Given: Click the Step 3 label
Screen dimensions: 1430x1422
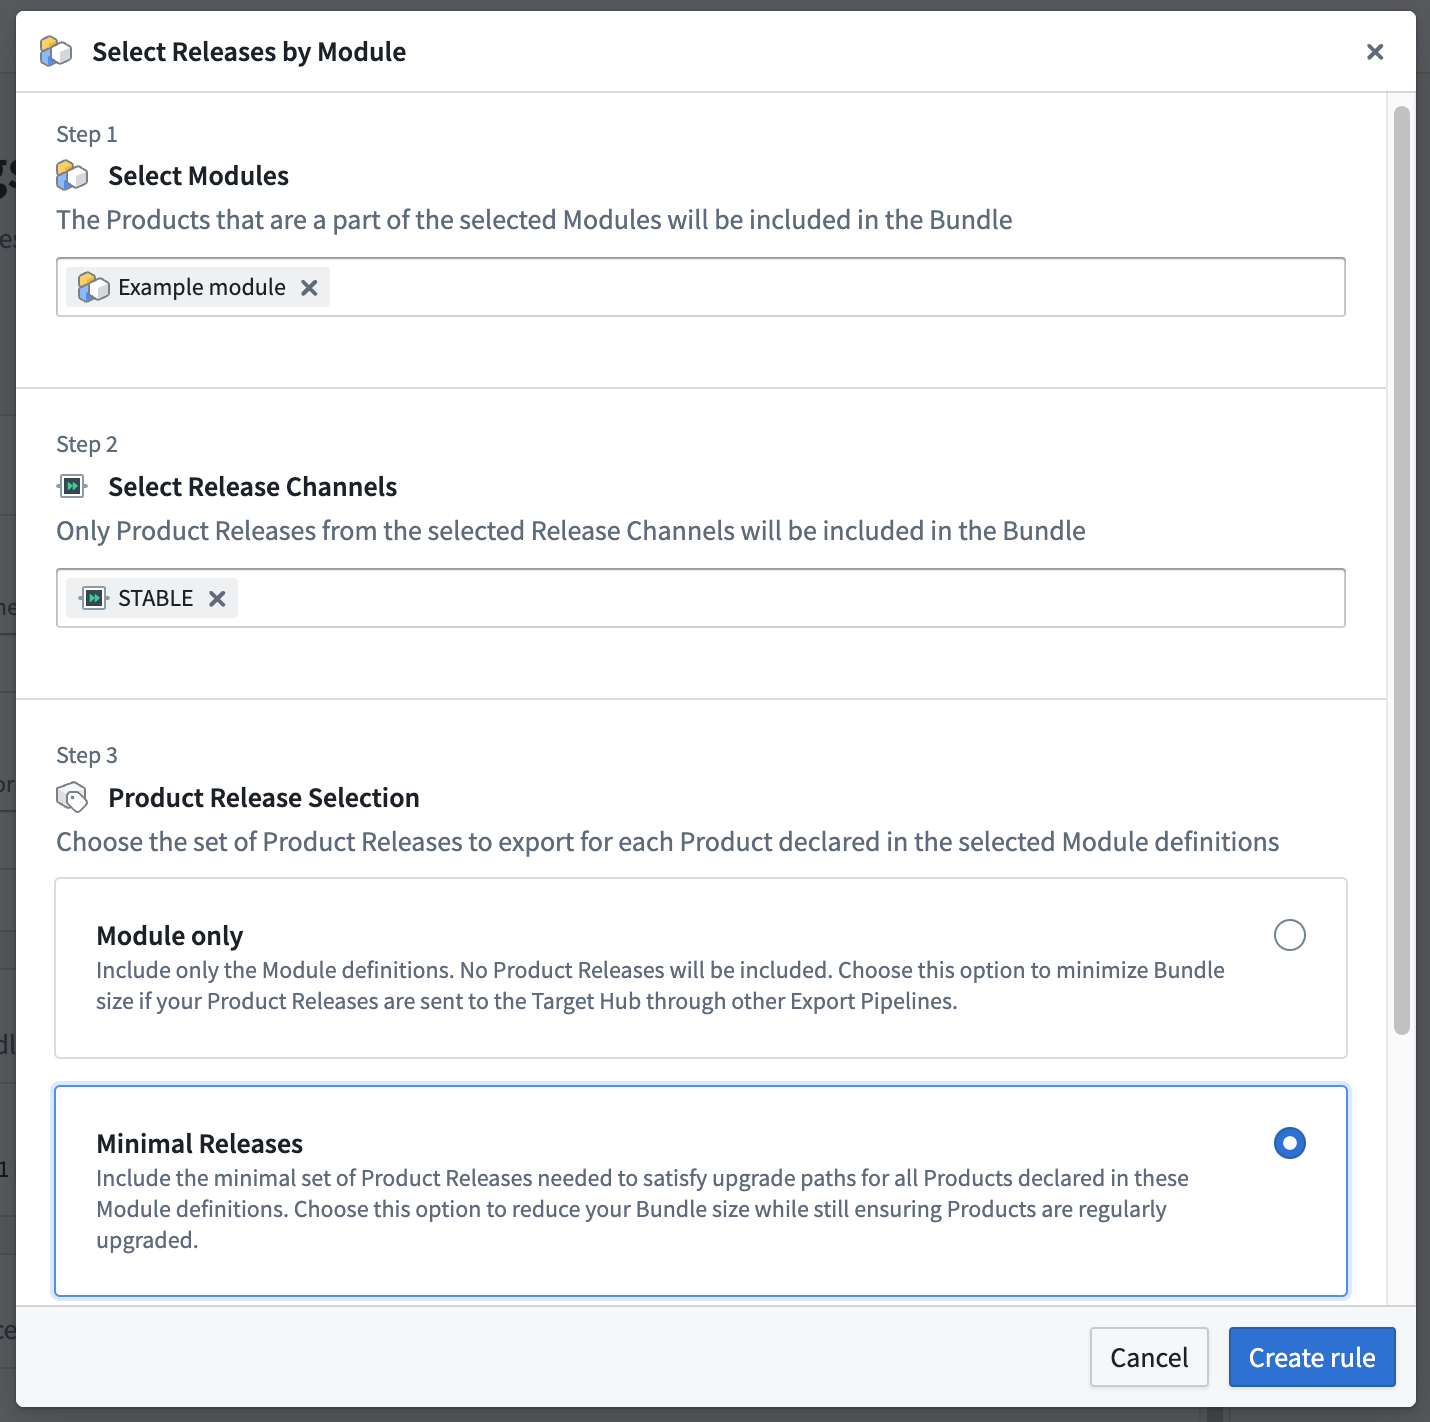Looking at the screenshot, I should (x=87, y=755).
